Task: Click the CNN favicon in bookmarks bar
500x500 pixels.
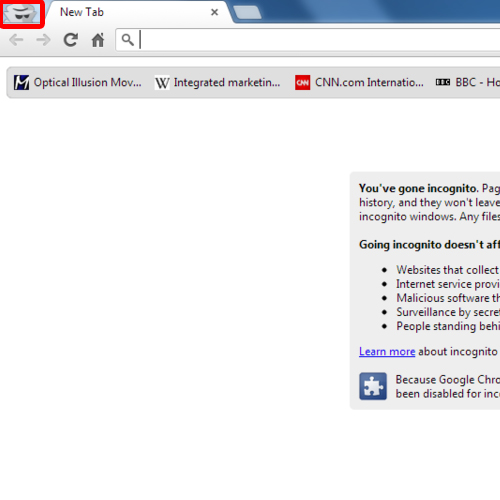Action: click(x=302, y=82)
